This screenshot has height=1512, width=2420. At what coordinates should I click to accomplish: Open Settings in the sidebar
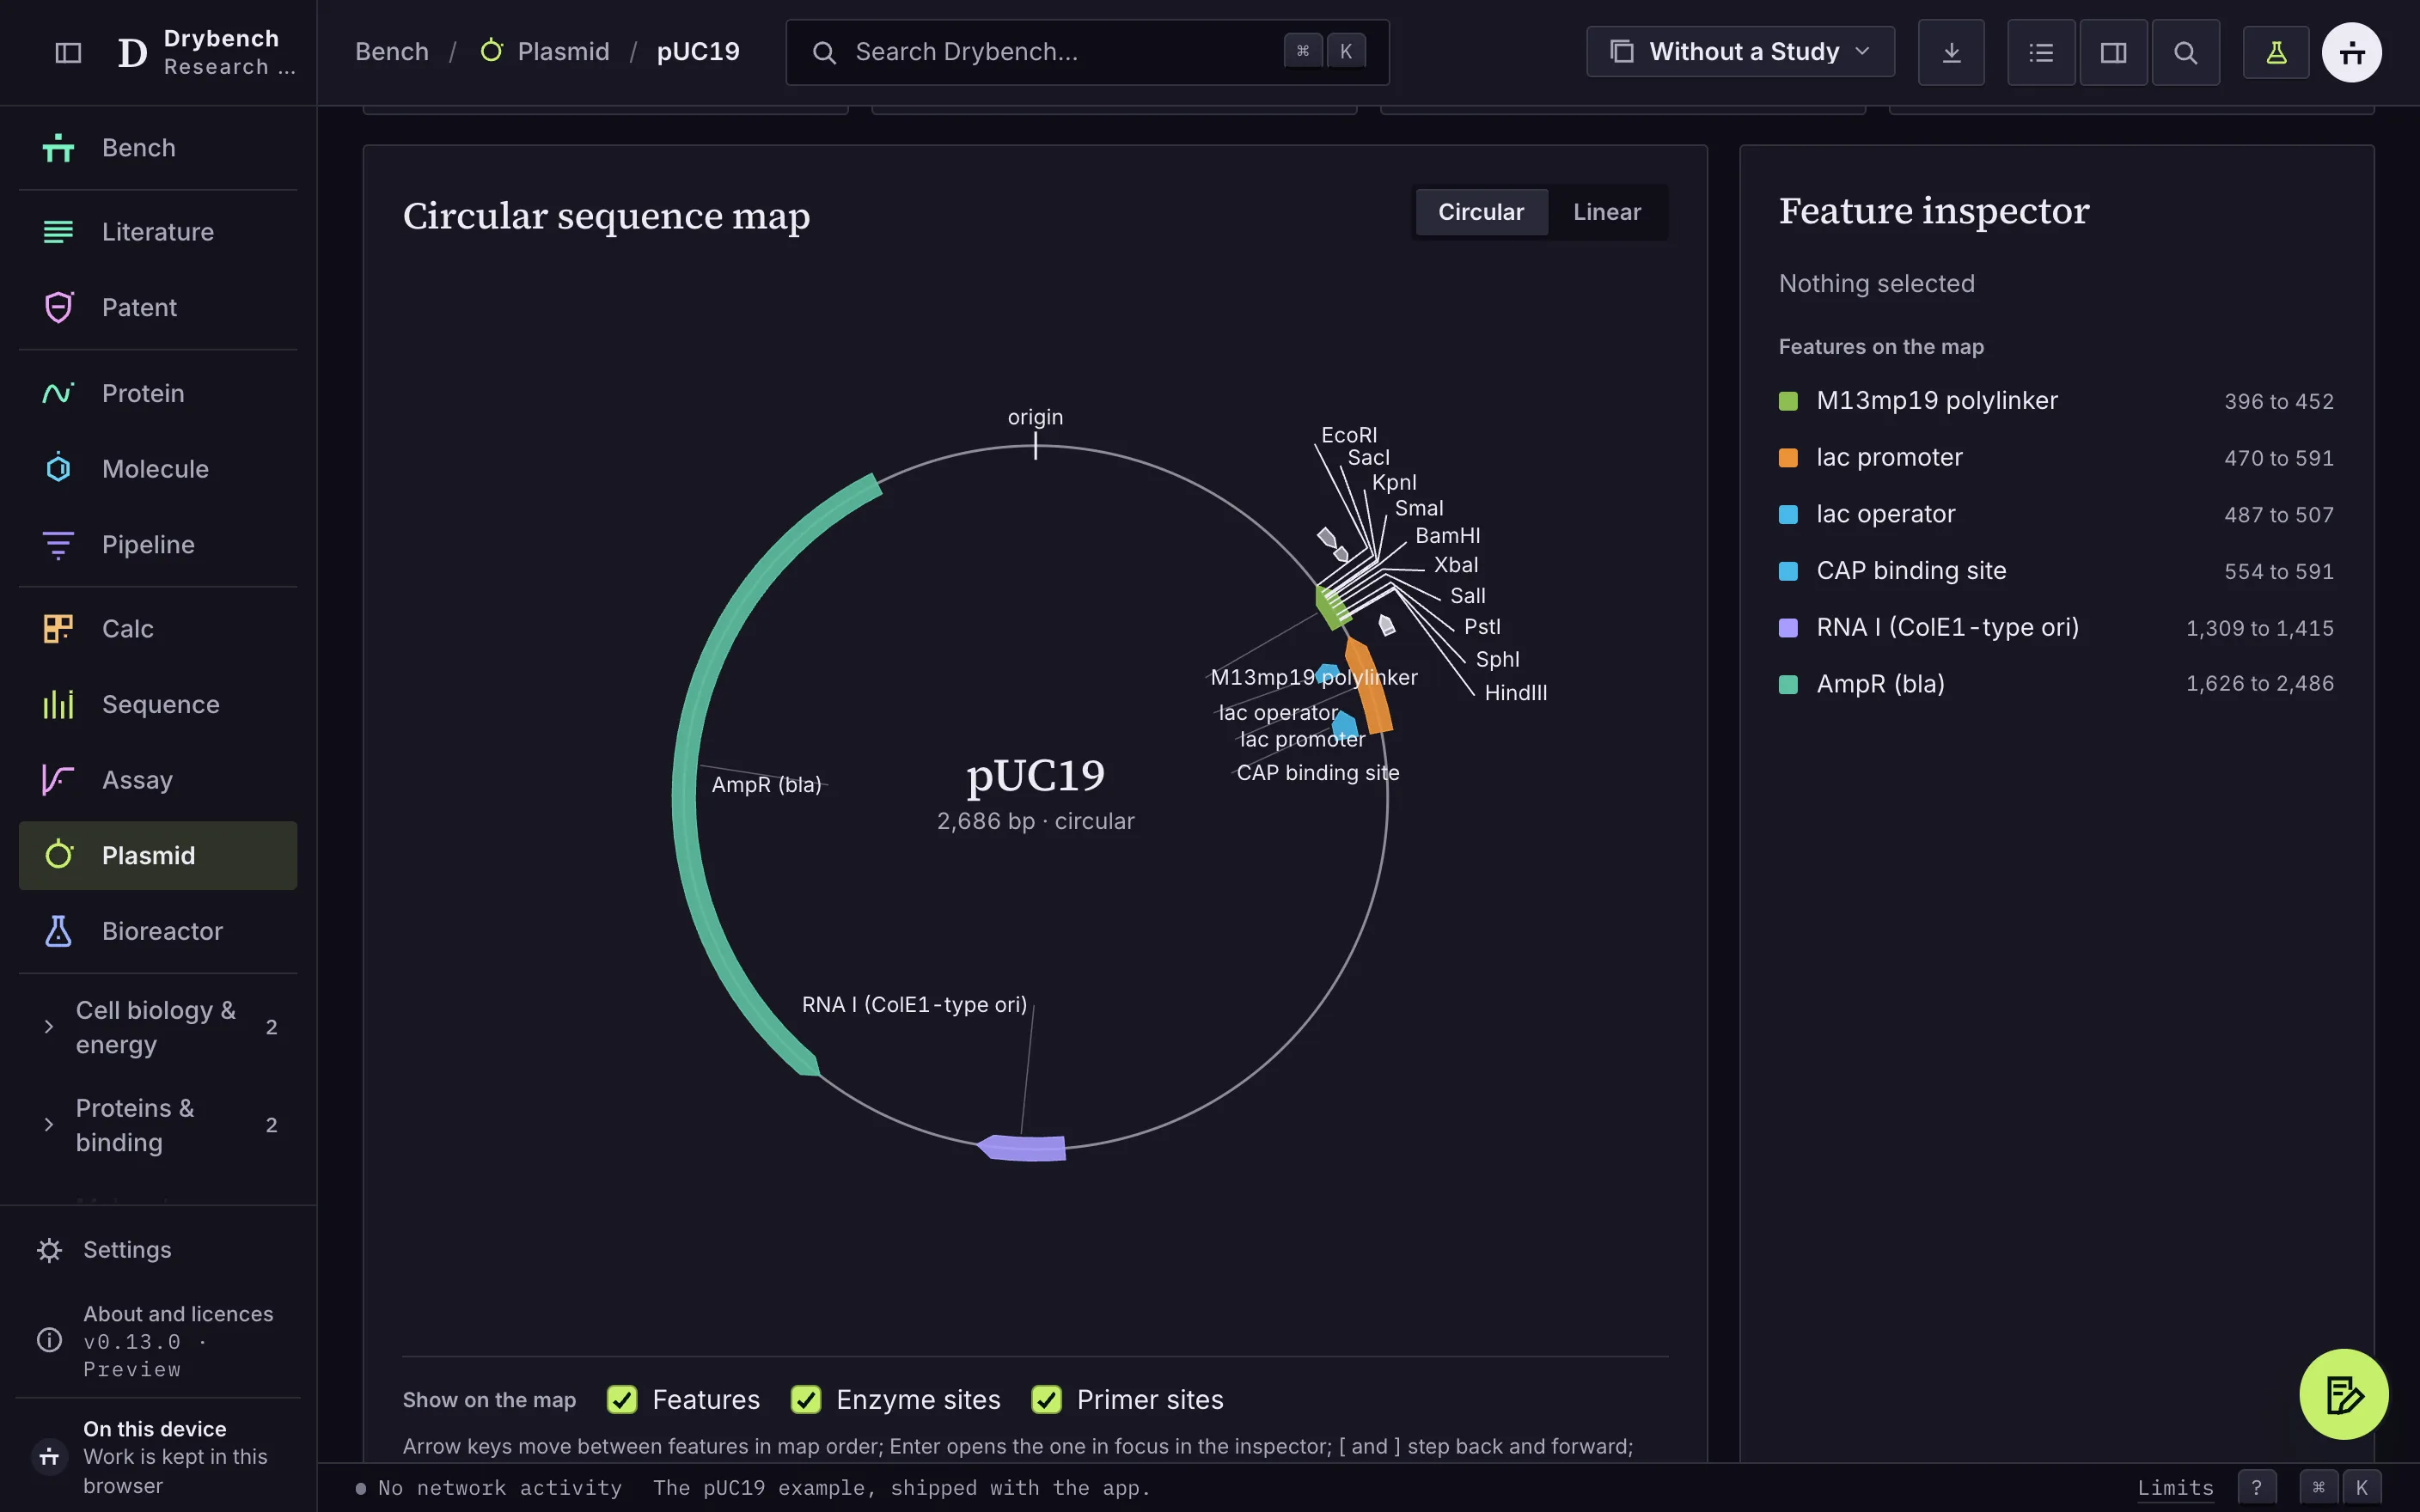click(x=158, y=1250)
